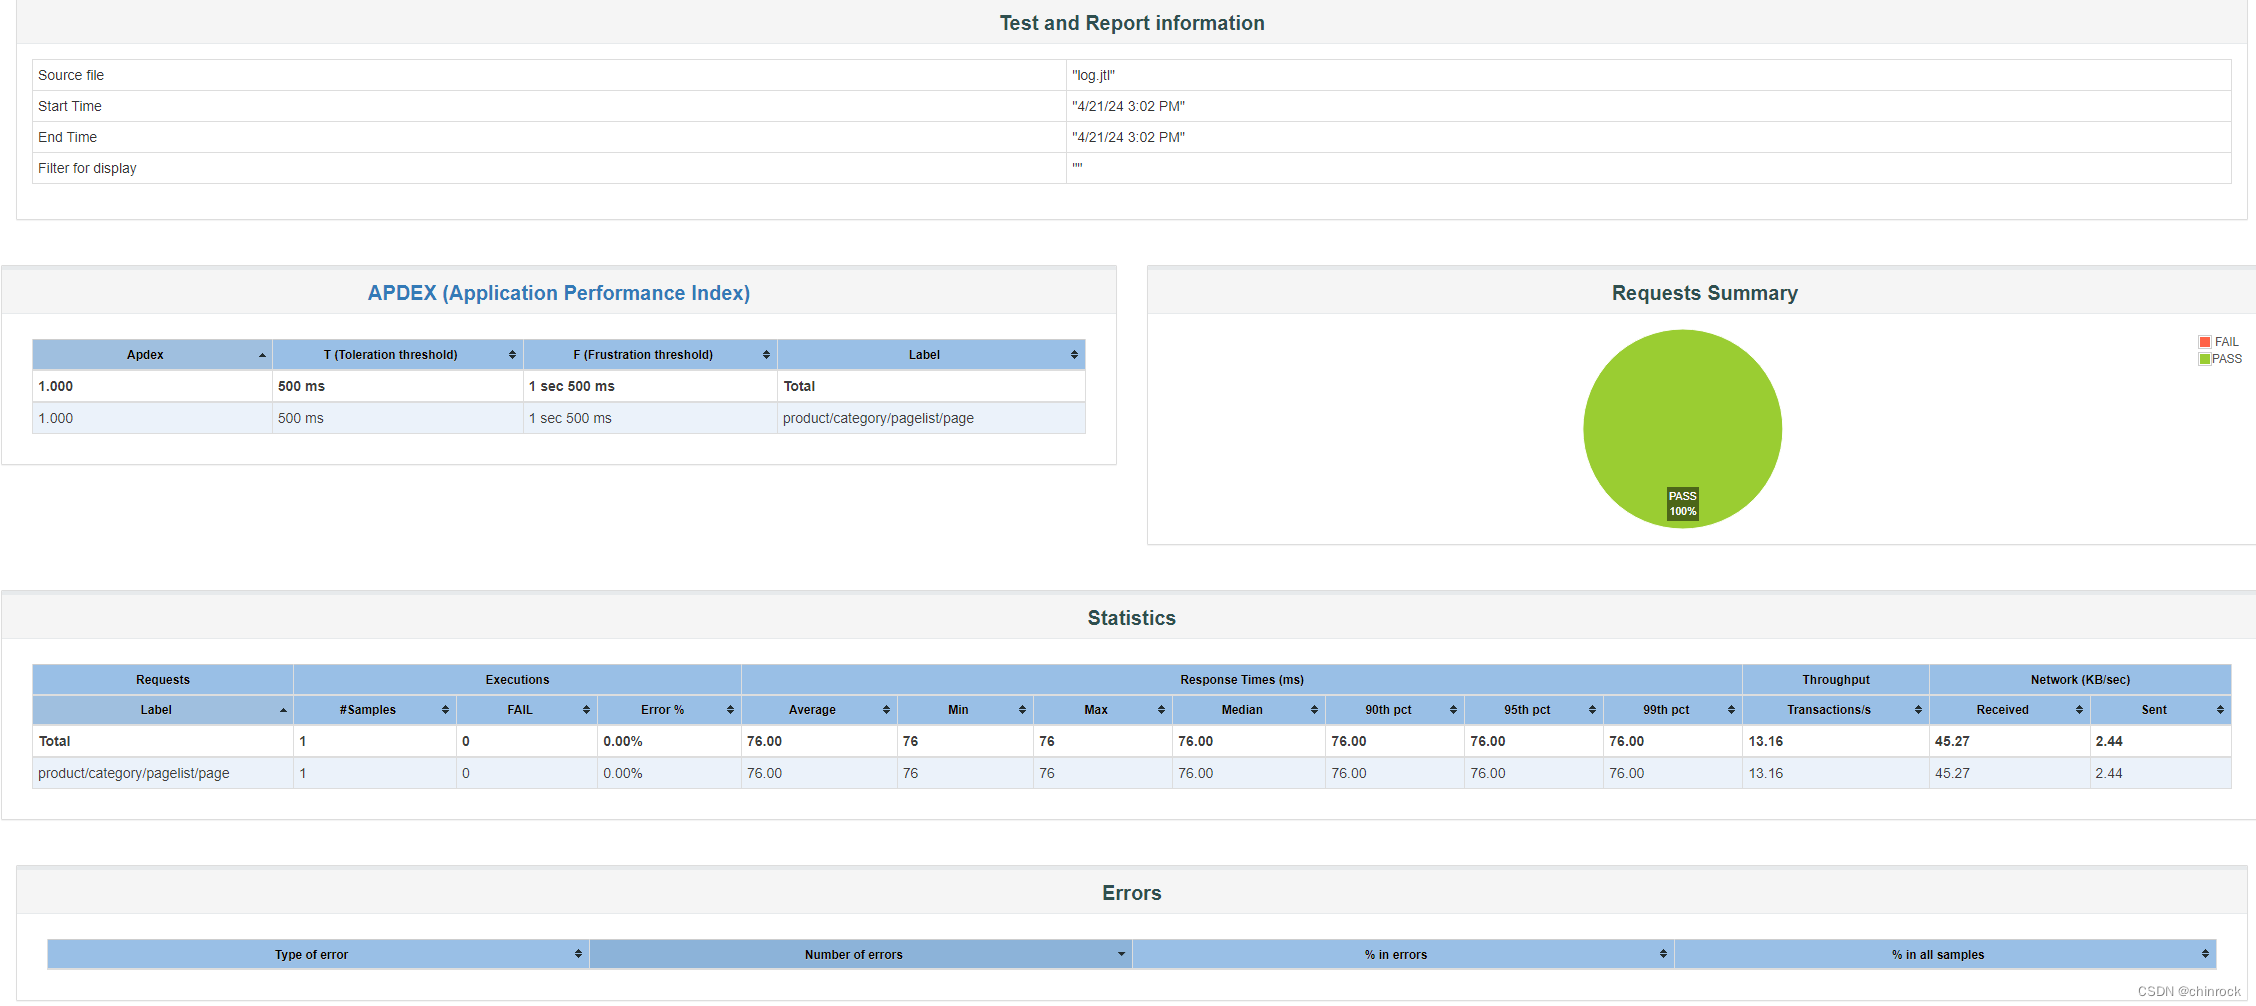Select product/category/pagelist/page in Statistics table
Screen dimensions: 2256x1006
[134, 773]
